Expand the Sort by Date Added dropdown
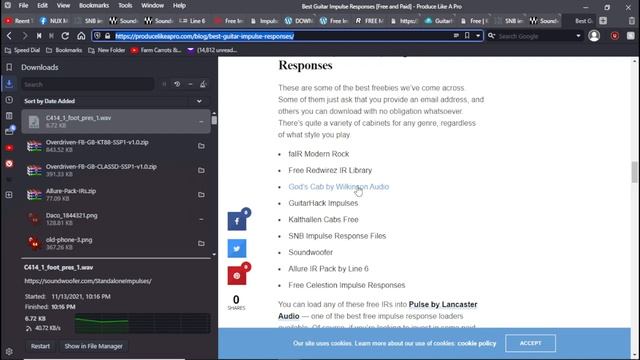 tap(199, 101)
